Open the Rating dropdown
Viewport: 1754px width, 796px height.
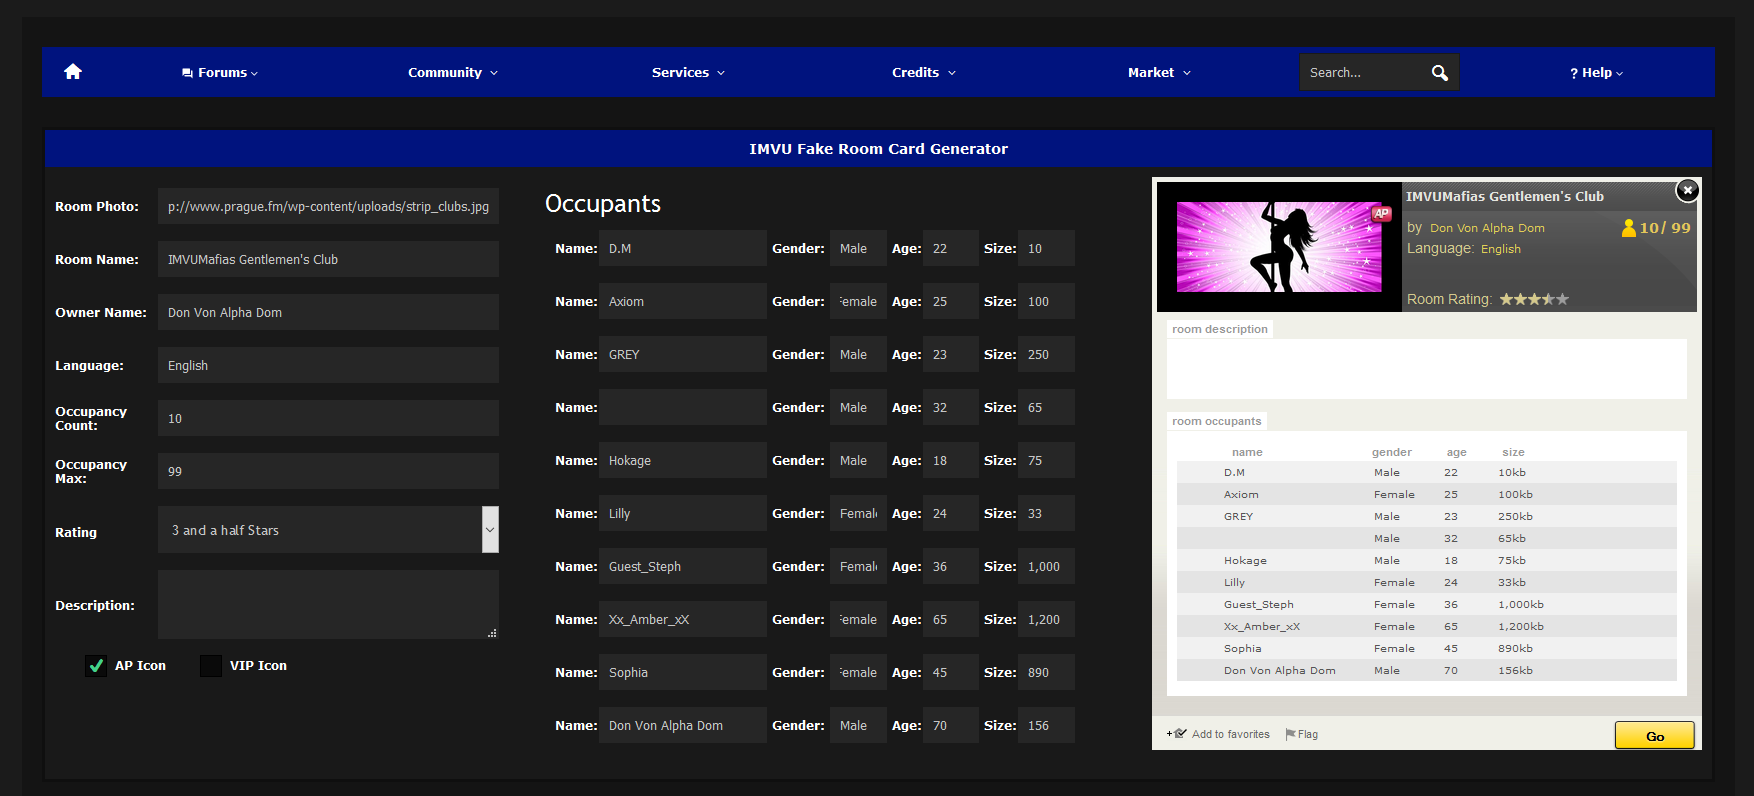pyautogui.click(x=328, y=530)
